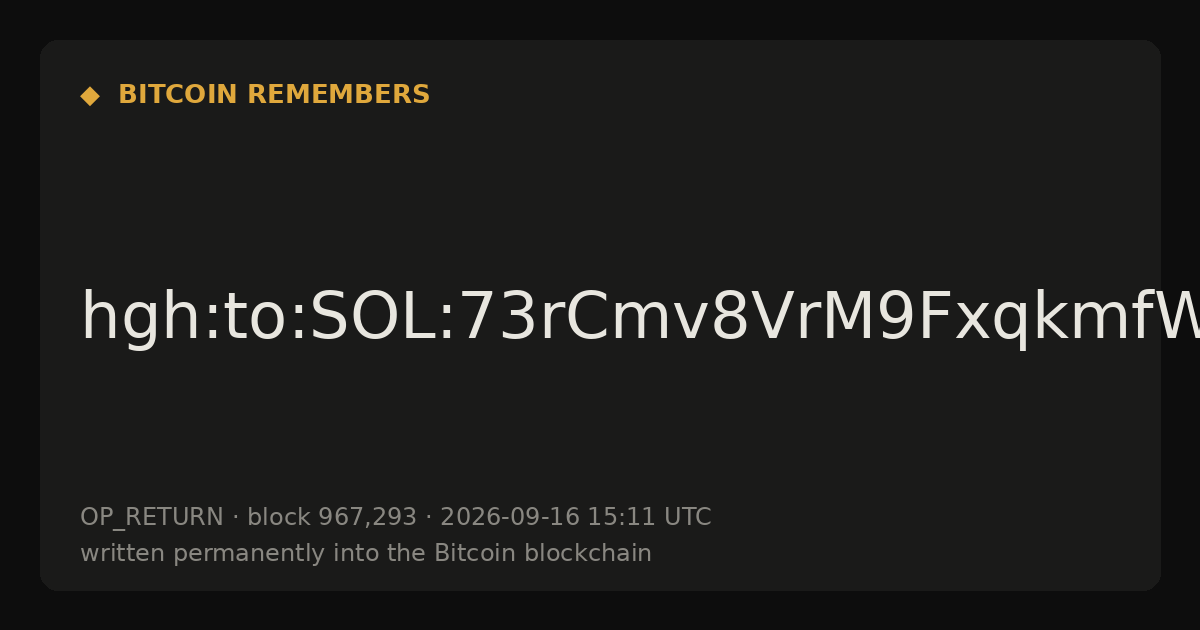Click the Bitcoin blockchain phrase
Image resolution: width=1200 pixels, height=630 pixels.
pyautogui.click(x=543, y=553)
